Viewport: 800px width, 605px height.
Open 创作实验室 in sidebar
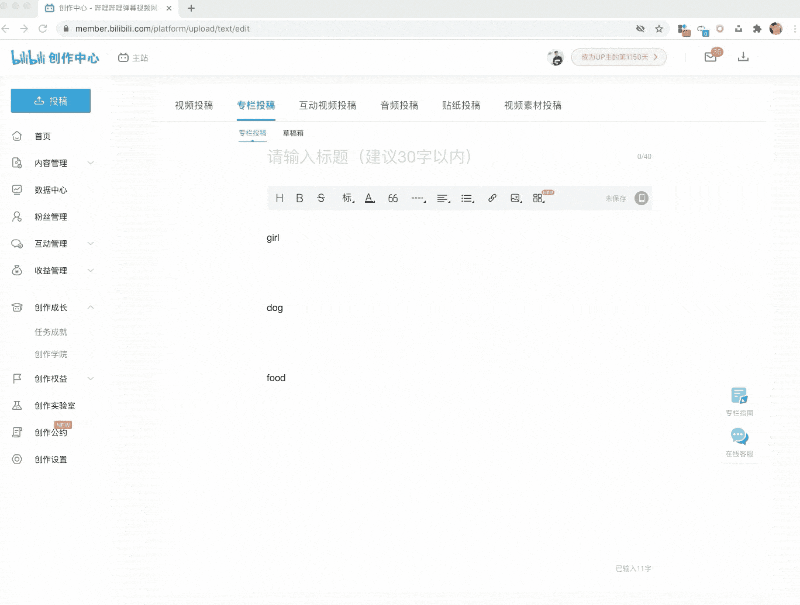[55, 406]
